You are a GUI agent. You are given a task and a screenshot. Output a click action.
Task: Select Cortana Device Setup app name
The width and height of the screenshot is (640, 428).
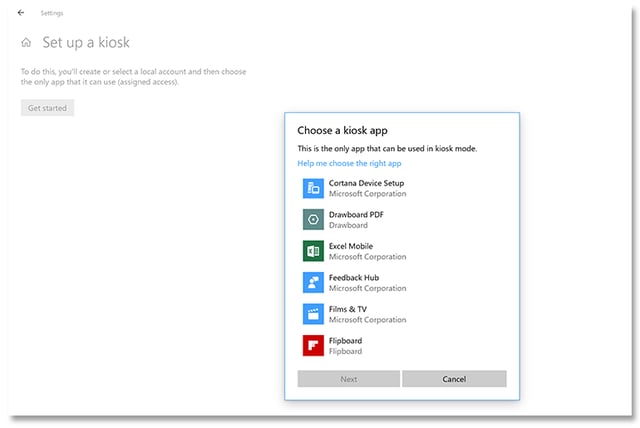coord(367,183)
